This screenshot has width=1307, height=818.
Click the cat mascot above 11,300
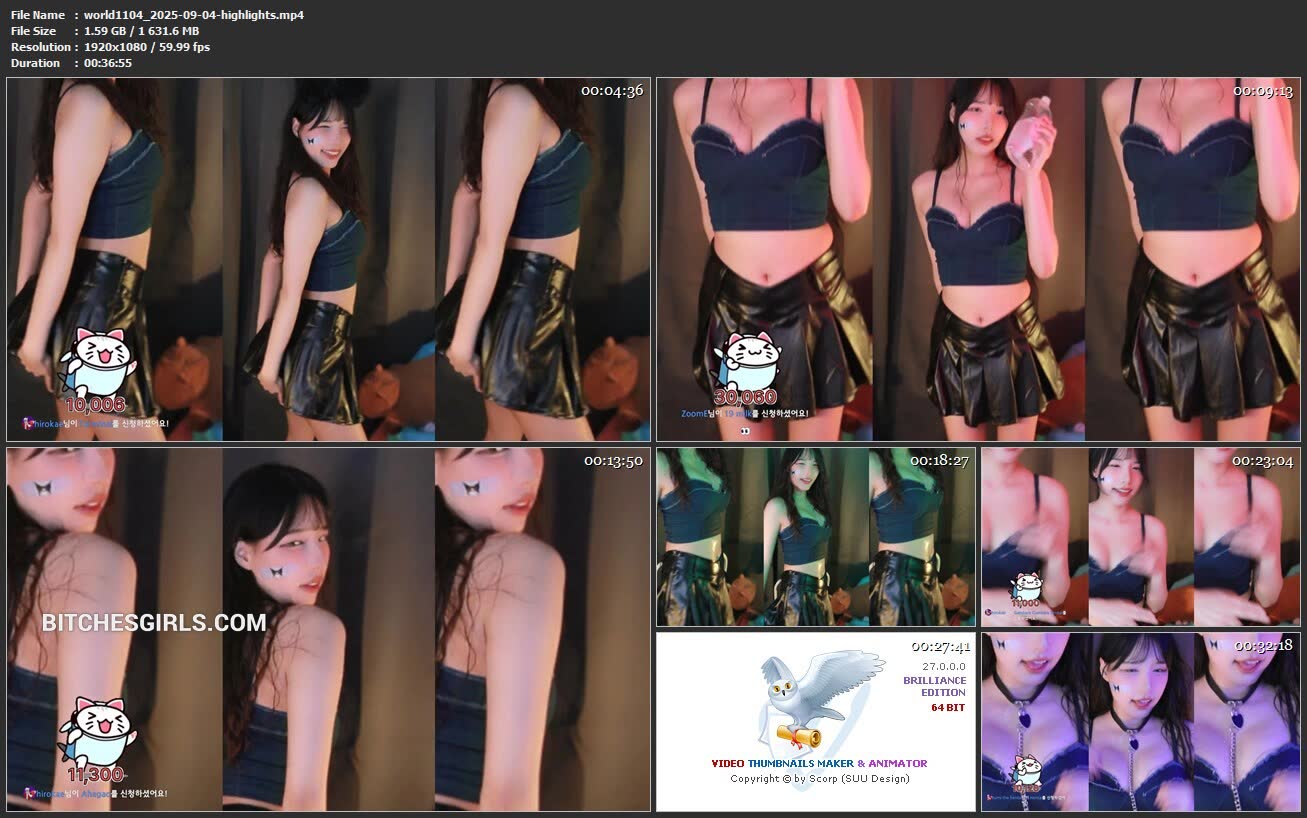97,732
